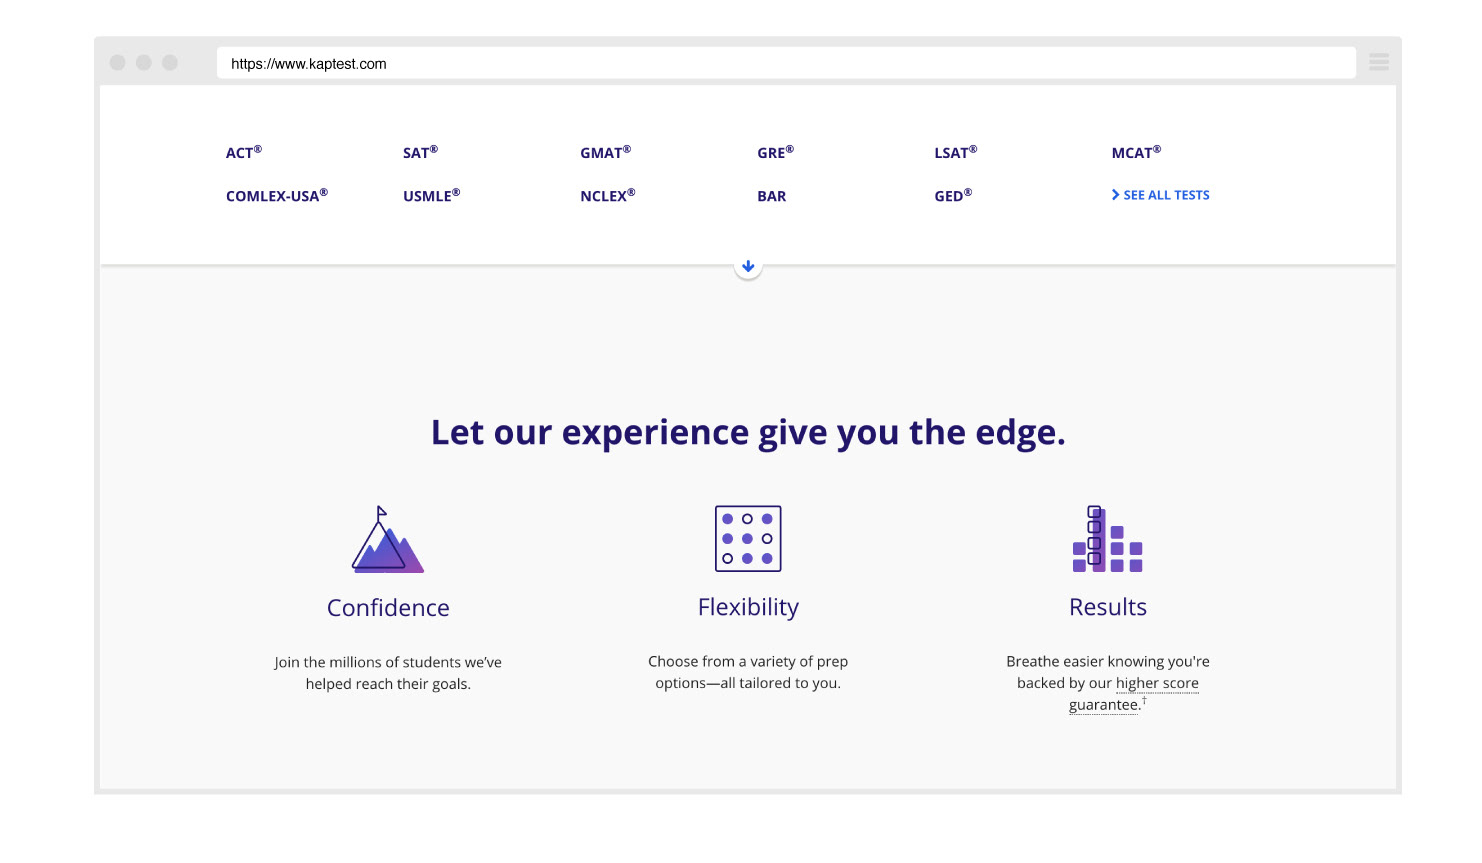Choose the LSAT test link
The height and width of the screenshot is (863, 1482).
click(x=956, y=152)
